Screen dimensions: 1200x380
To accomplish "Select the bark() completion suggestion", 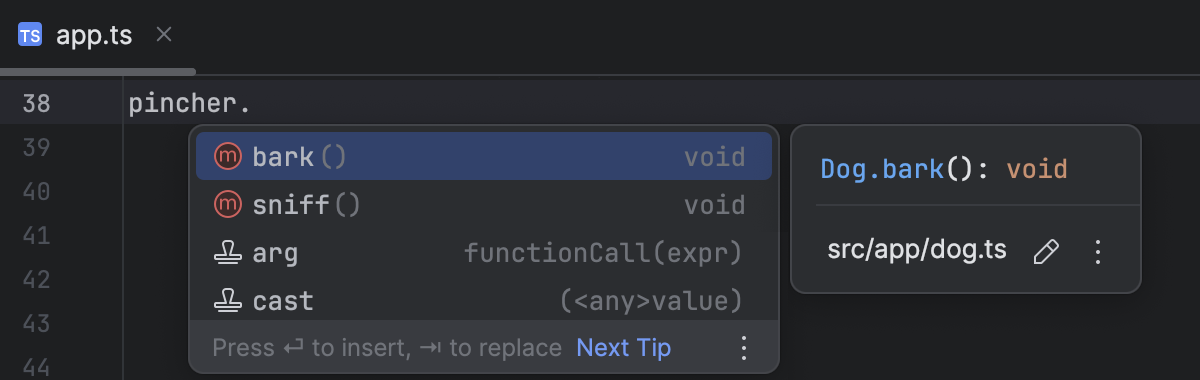I will [x=483, y=157].
